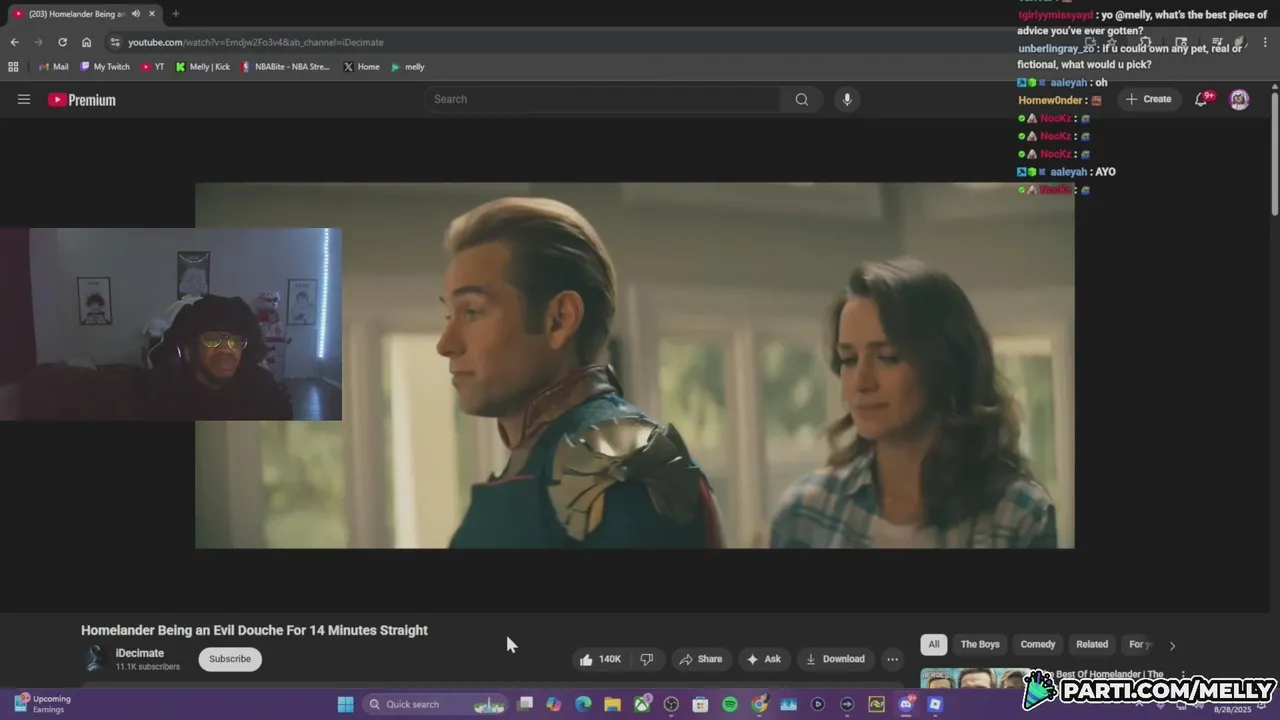Go to YouTube Premium home logo
Image resolution: width=1280 pixels, height=720 pixels.
[x=82, y=100]
